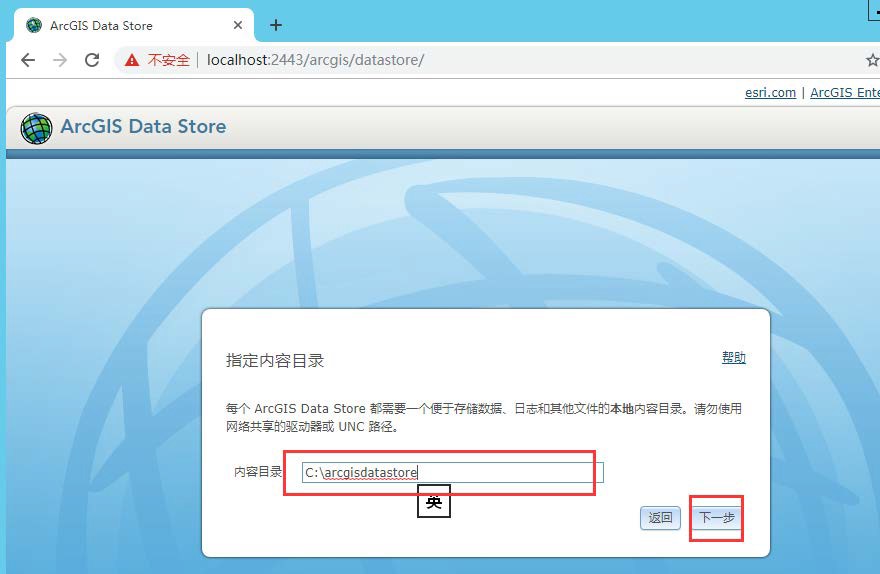Click the ArcGIS Data Store header title
Viewport: 880px width, 574px height.
143,126
